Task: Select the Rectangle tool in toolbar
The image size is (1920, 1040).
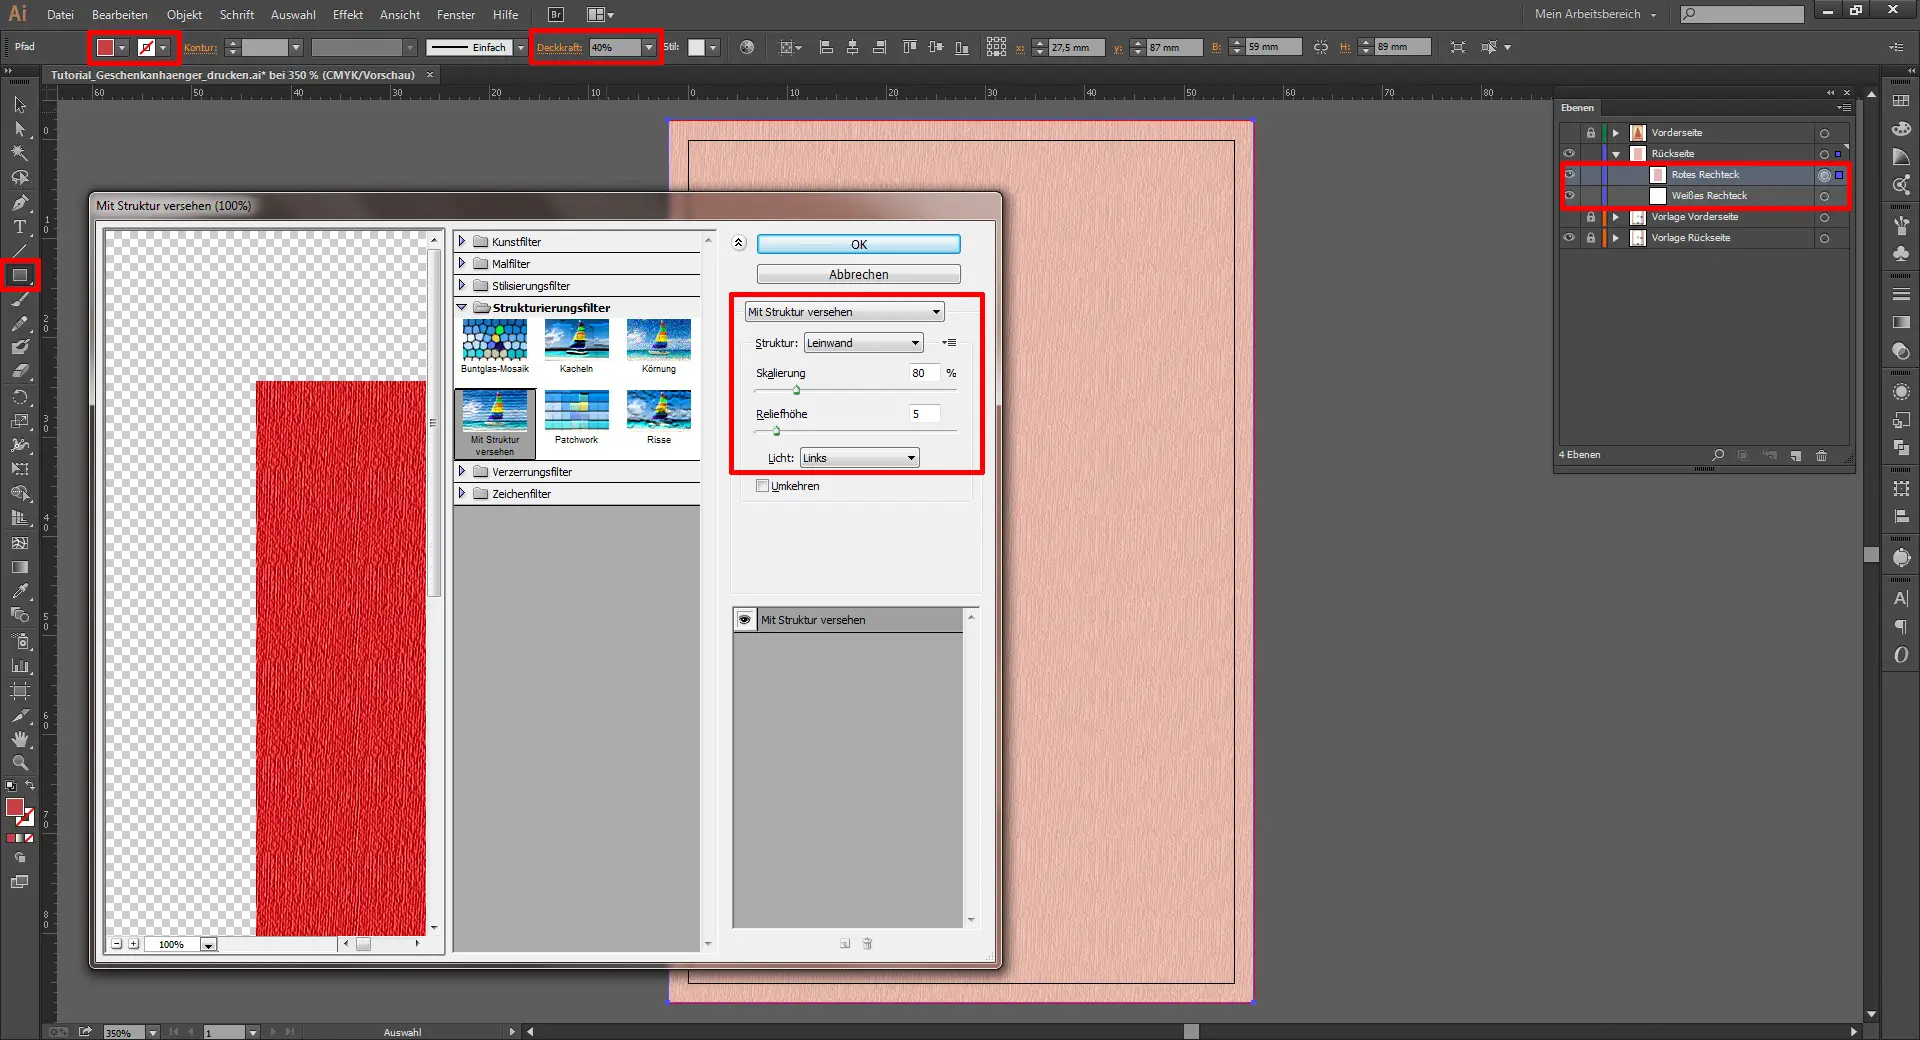Action: (x=20, y=275)
